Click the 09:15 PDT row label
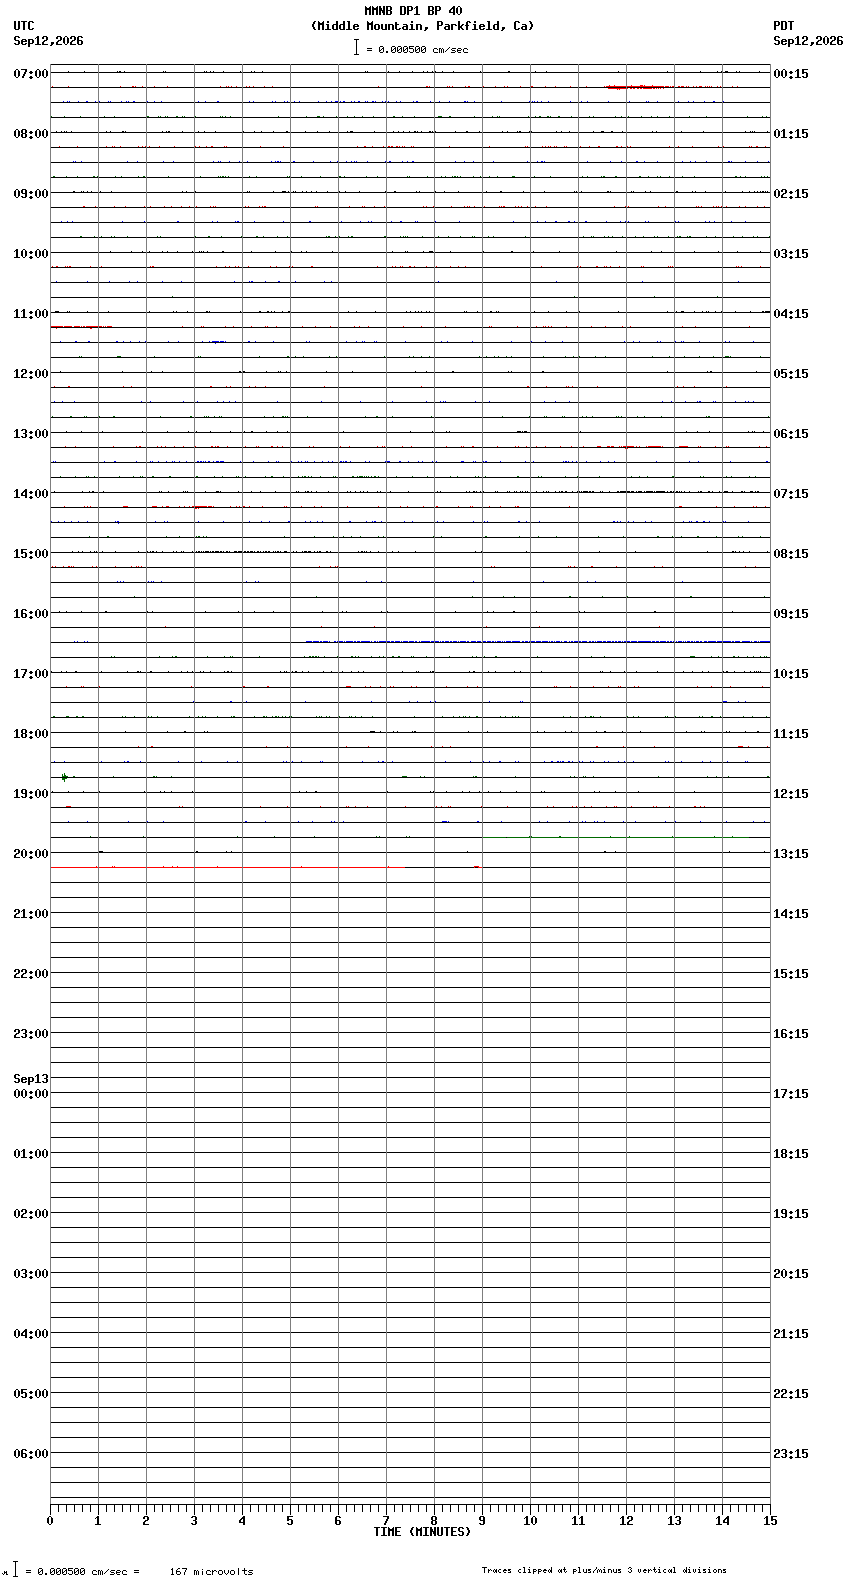The width and height of the screenshot is (850, 1584). click(791, 614)
